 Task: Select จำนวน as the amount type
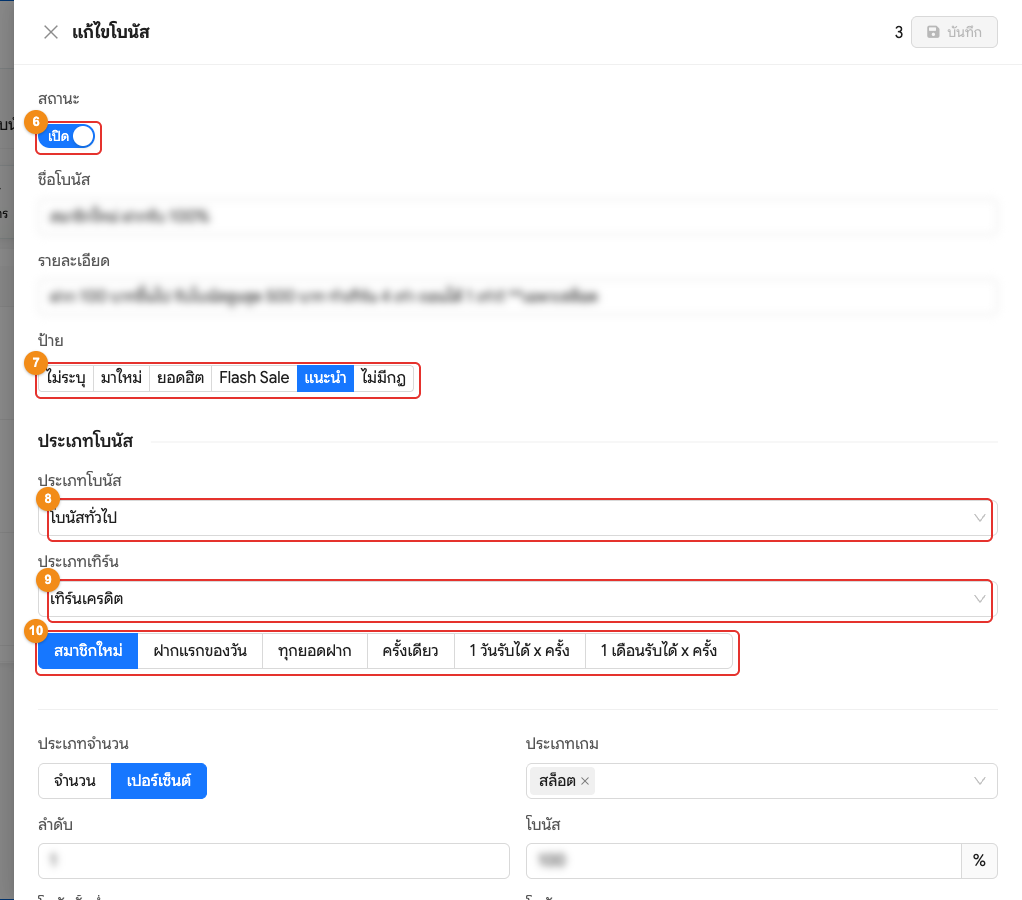coord(75,781)
